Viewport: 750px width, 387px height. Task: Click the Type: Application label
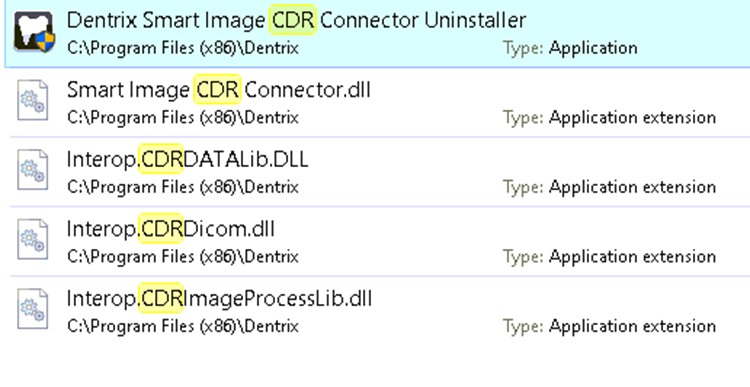pyautogui.click(x=570, y=48)
